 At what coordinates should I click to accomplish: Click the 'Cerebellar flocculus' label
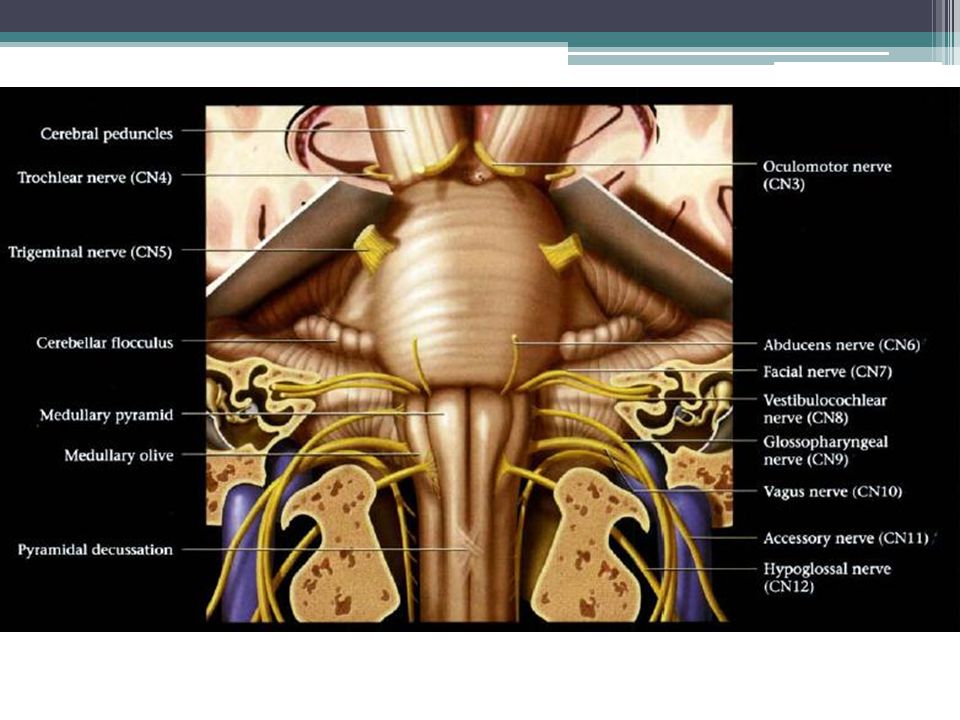coord(105,343)
